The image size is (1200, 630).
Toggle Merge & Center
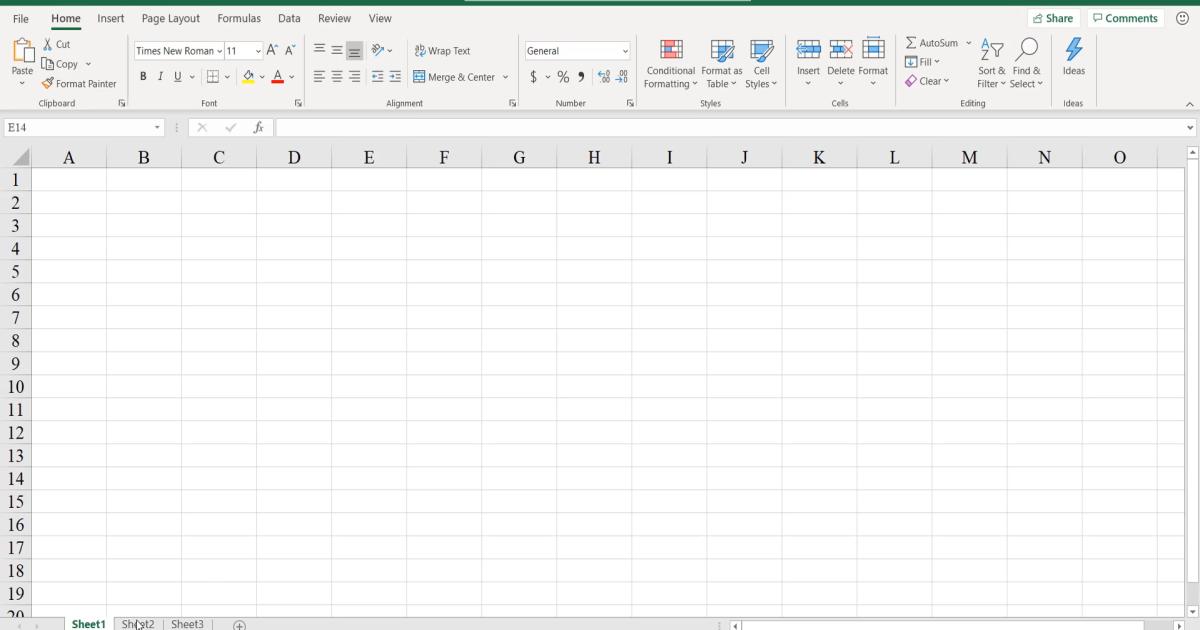click(455, 76)
